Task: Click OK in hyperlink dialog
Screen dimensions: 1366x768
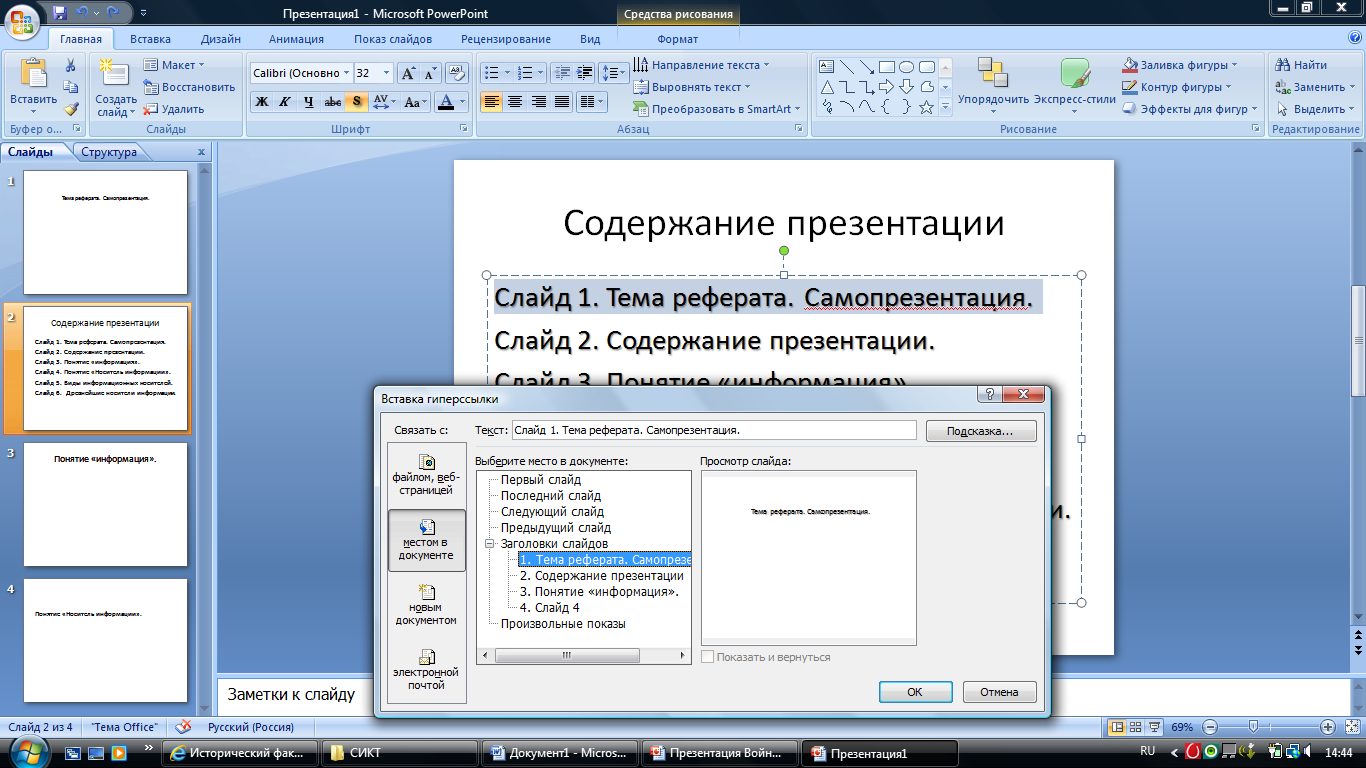Action: pyautogui.click(x=915, y=691)
